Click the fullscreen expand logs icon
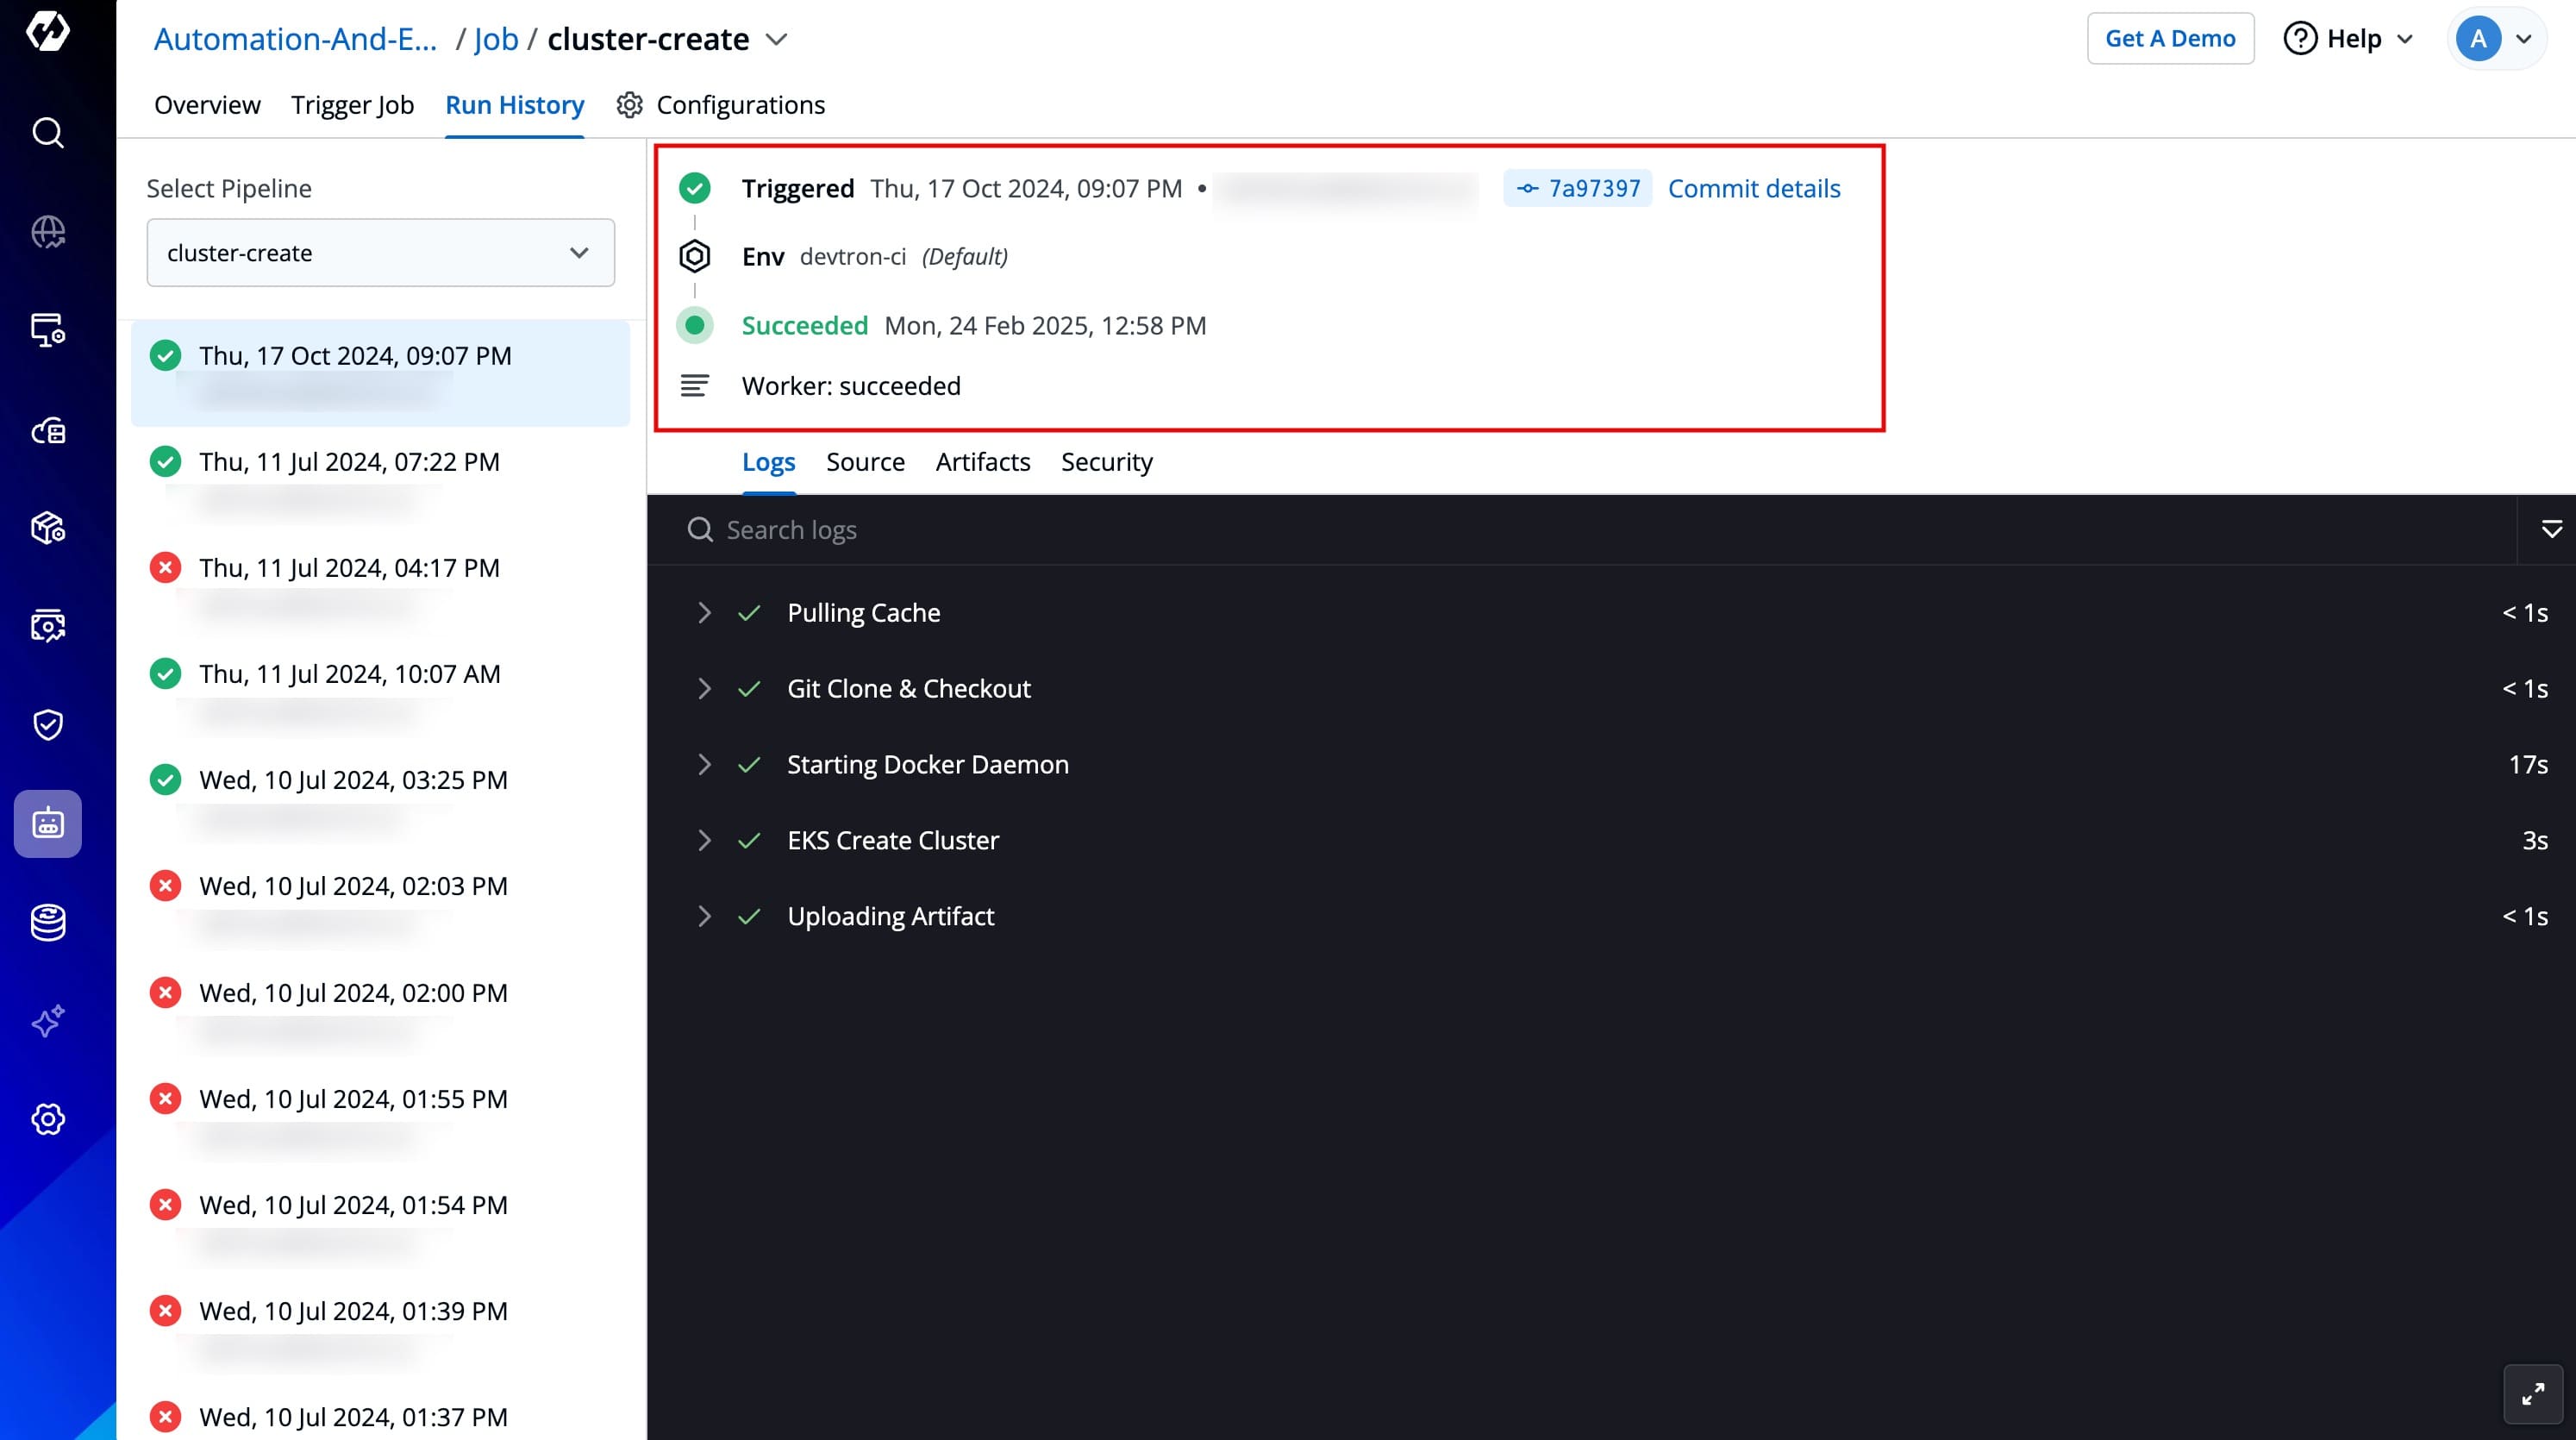This screenshot has height=1440, width=2576. click(x=2532, y=1393)
